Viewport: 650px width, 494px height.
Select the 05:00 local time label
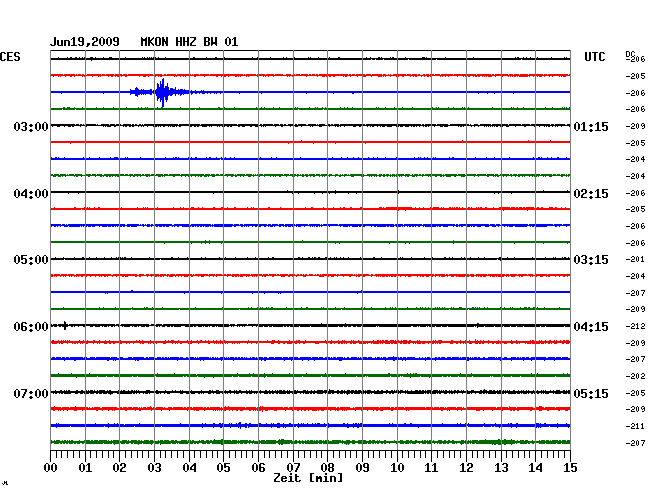coord(31,260)
